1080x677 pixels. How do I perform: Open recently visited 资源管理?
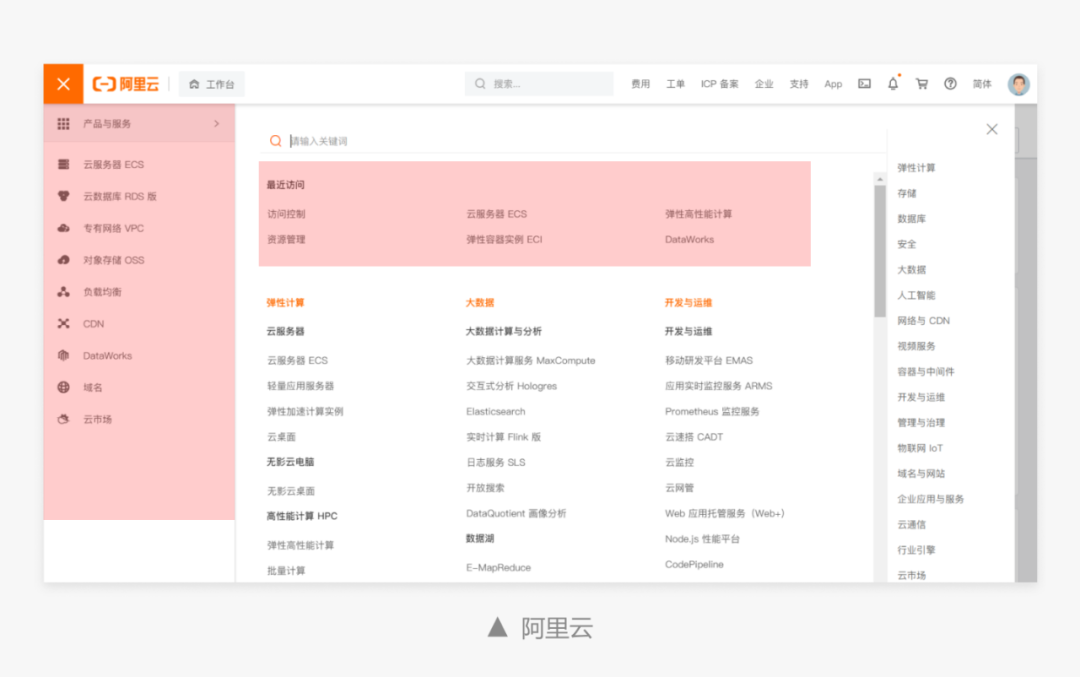coord(286,240)
